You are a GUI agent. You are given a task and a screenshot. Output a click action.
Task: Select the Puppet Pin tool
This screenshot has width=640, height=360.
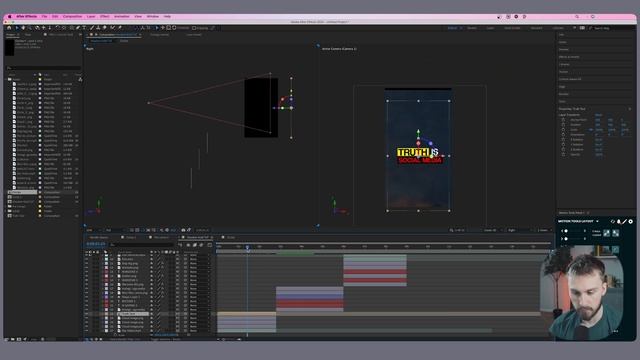120,28
